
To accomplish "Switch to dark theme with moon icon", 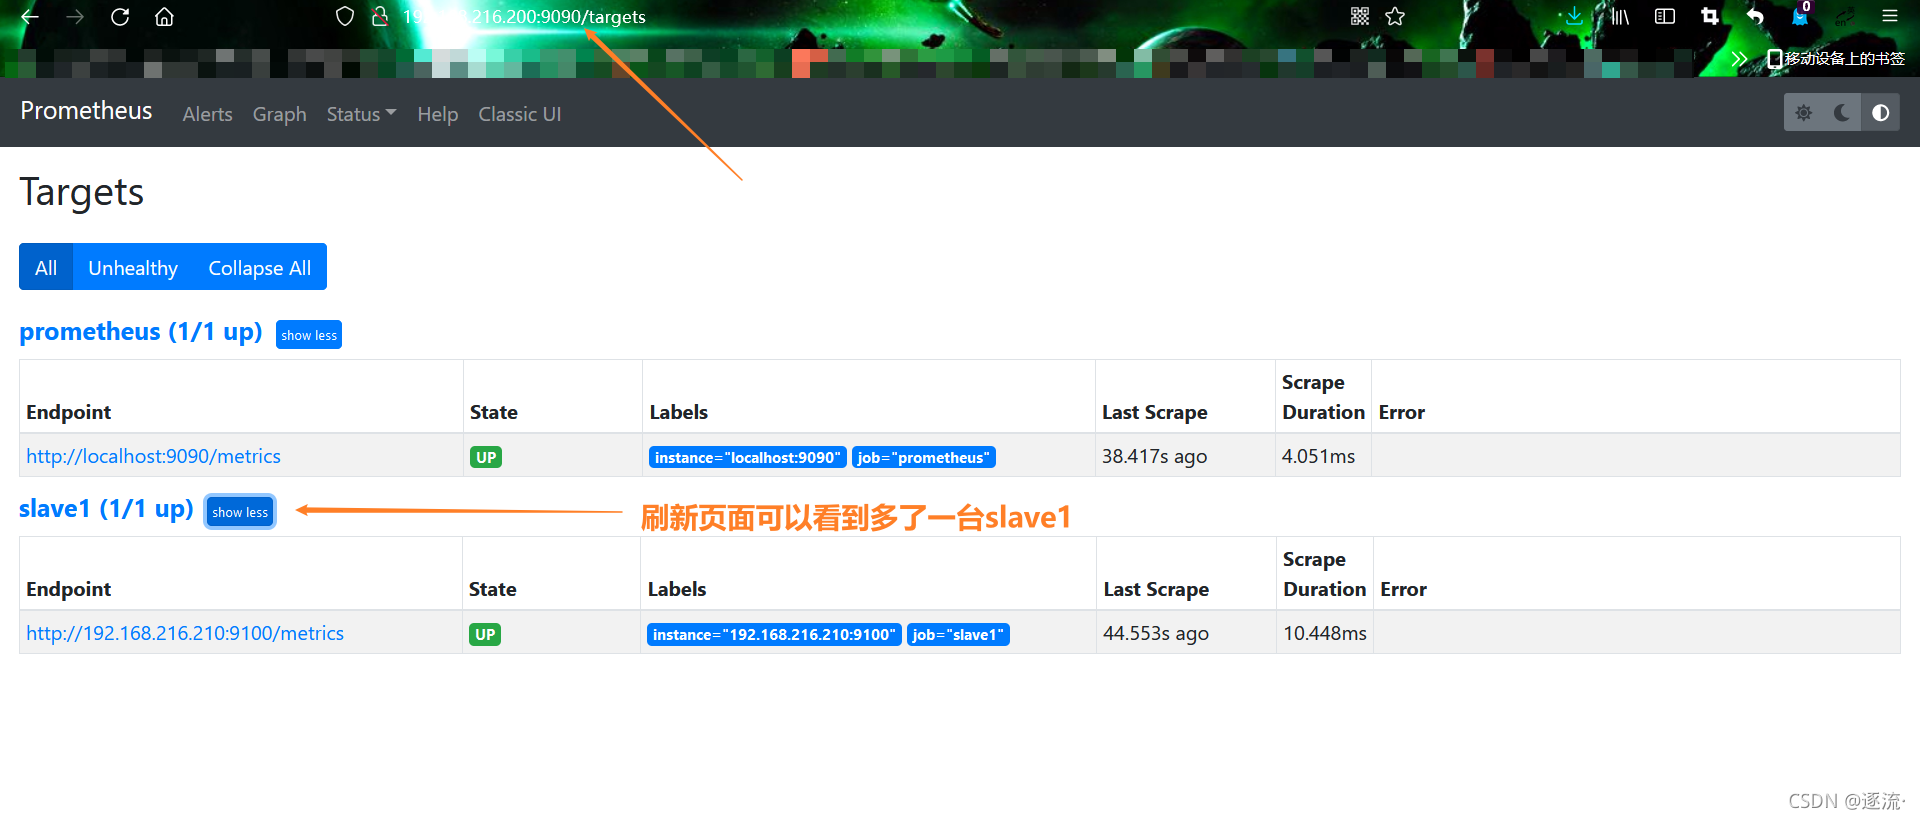I will click(1842, 113).
